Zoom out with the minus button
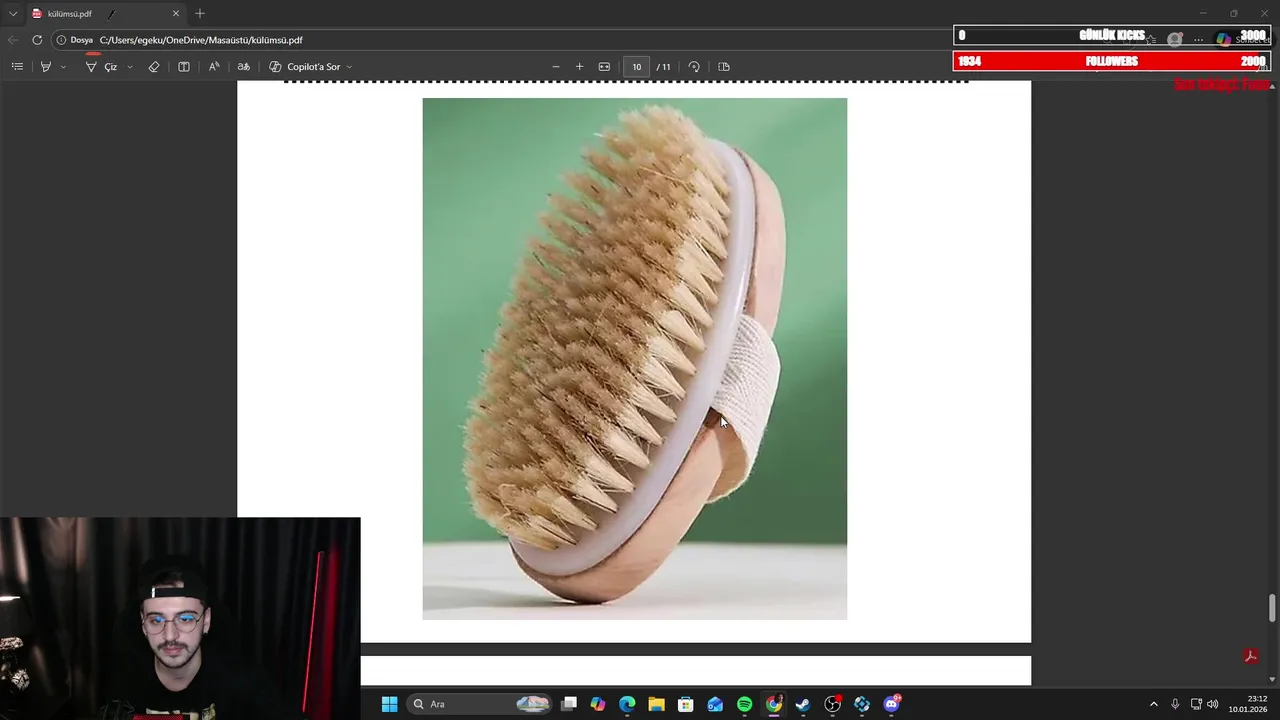 pyautogui.click(x=556, y=67)
